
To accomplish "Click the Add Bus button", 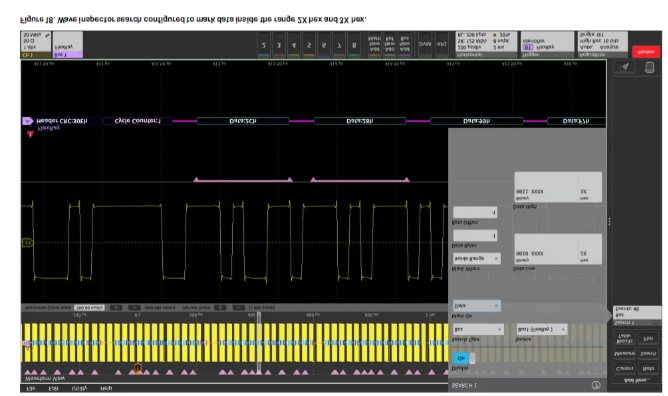I will tap(404, 45).
